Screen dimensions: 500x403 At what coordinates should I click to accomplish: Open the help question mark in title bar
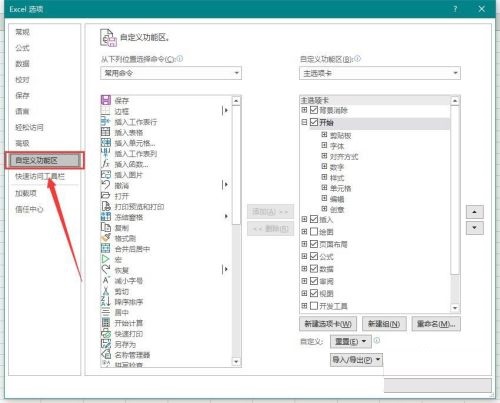point(455,9)
